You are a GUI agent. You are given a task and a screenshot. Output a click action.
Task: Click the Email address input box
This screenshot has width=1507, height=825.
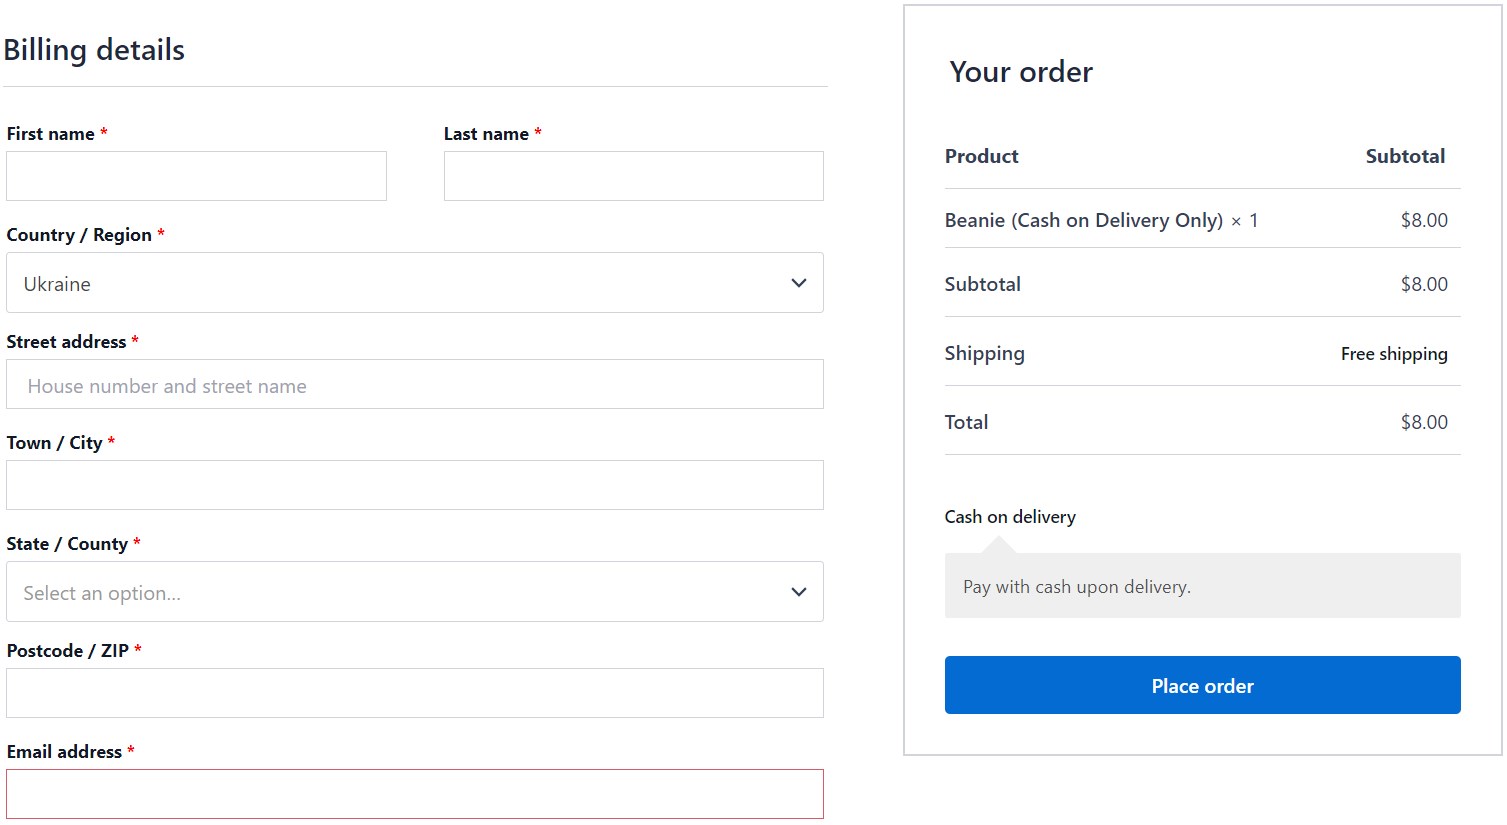pyautogui.click(x=414, y=793)
